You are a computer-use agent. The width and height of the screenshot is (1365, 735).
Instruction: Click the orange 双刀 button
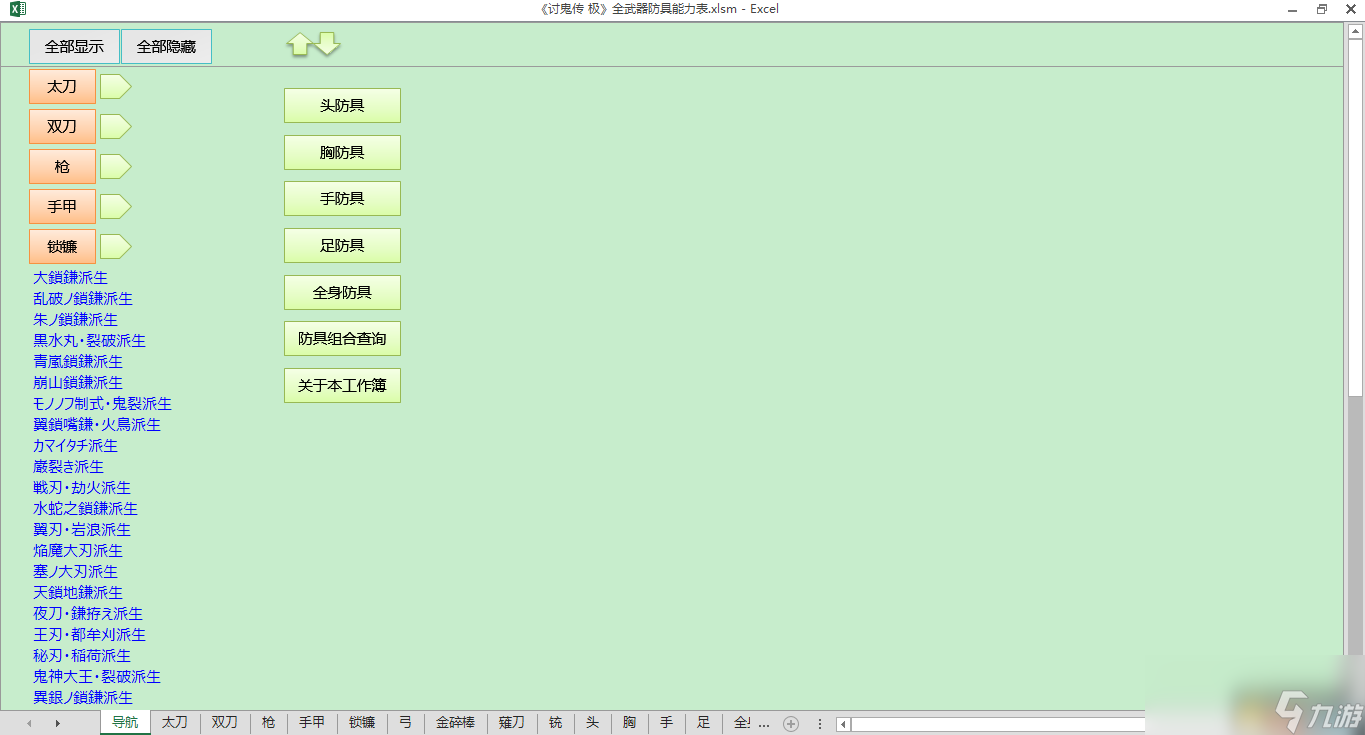(62, 127)
